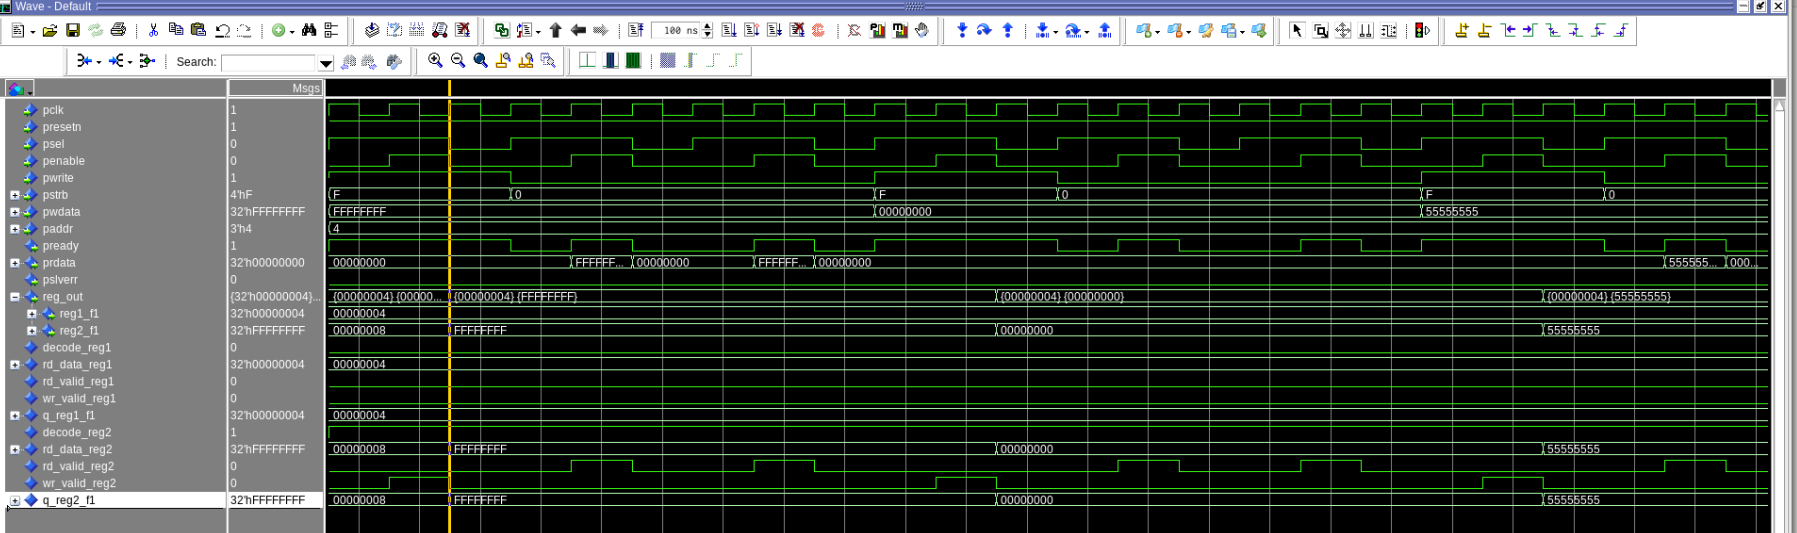The height and width of the screenshot is (533, 1797).
Task: Click the Search backward icon
Action: (x=348, y=62)
